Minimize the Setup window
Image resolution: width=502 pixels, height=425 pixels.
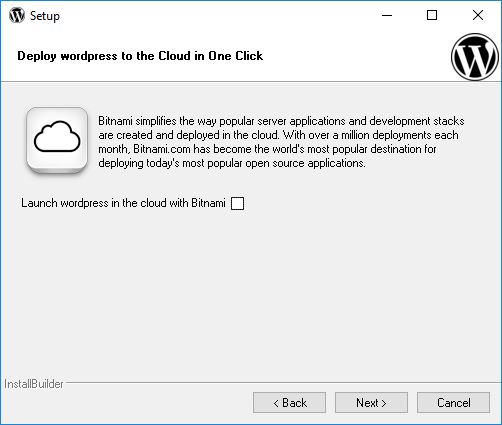pos(387,15)
